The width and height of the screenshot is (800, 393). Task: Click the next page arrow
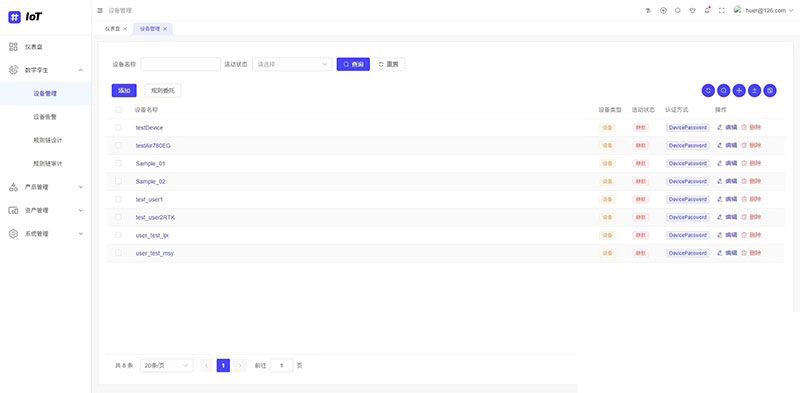(x=240, y=365)
